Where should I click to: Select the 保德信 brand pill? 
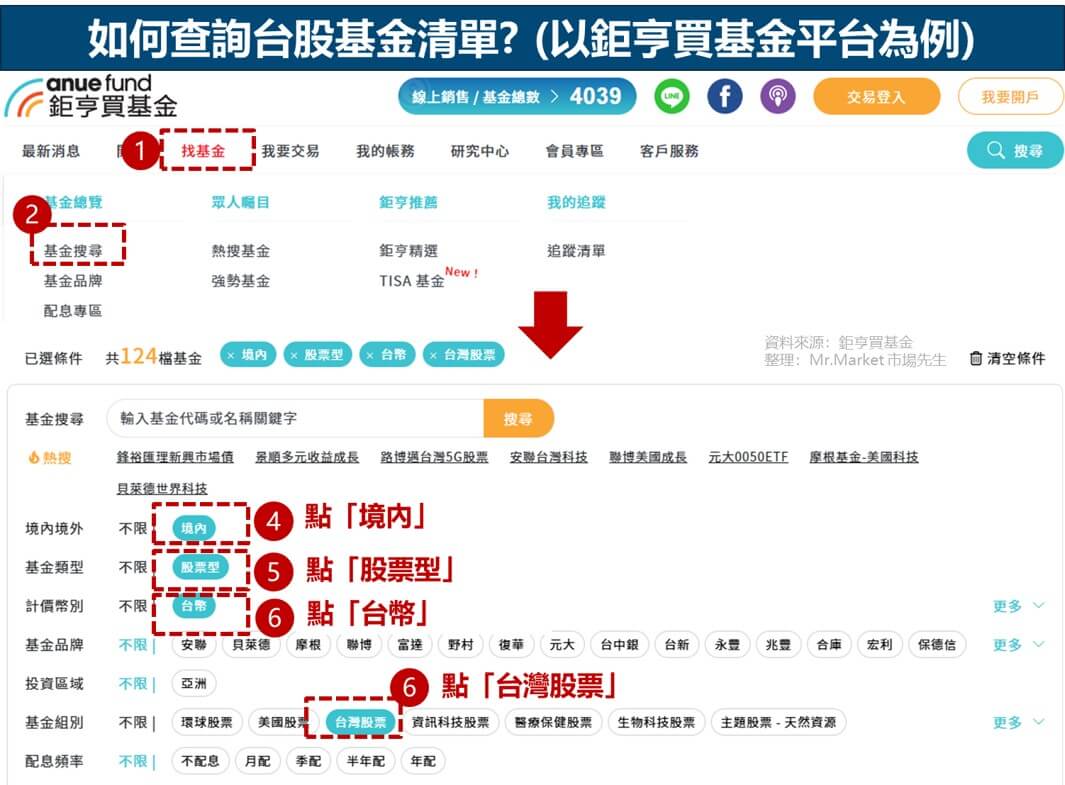coord(937,644)
